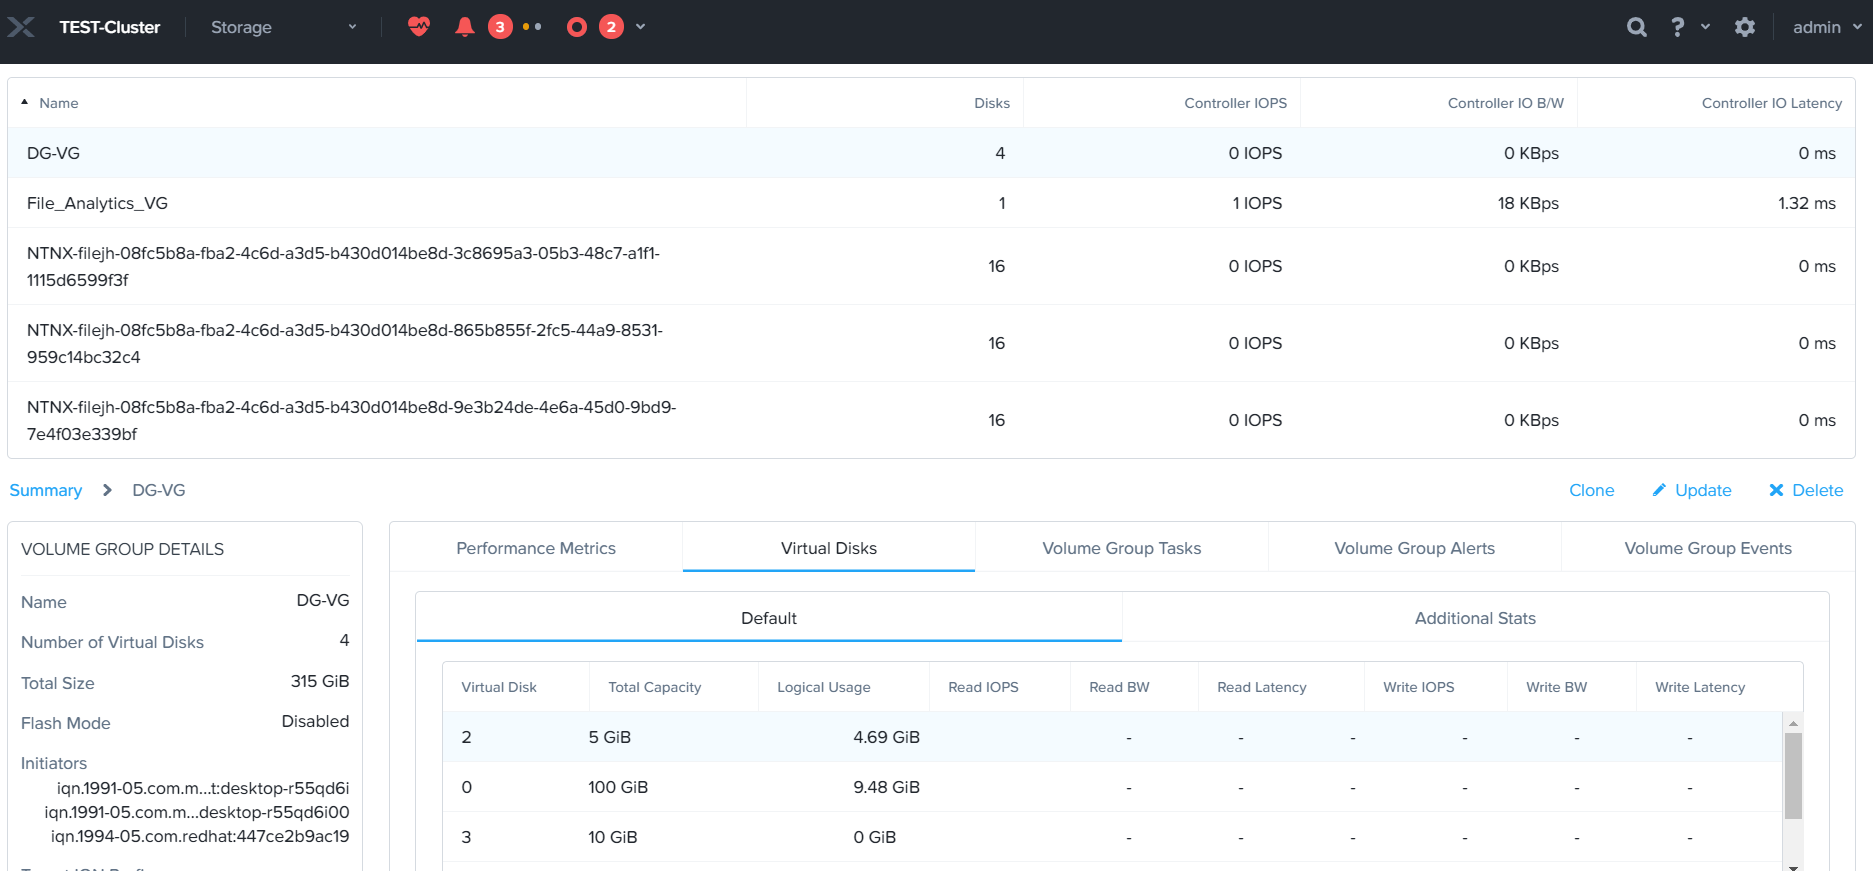Click the Logical Usage column header
Screen dimensions: 1873x871
pos(824,687)
